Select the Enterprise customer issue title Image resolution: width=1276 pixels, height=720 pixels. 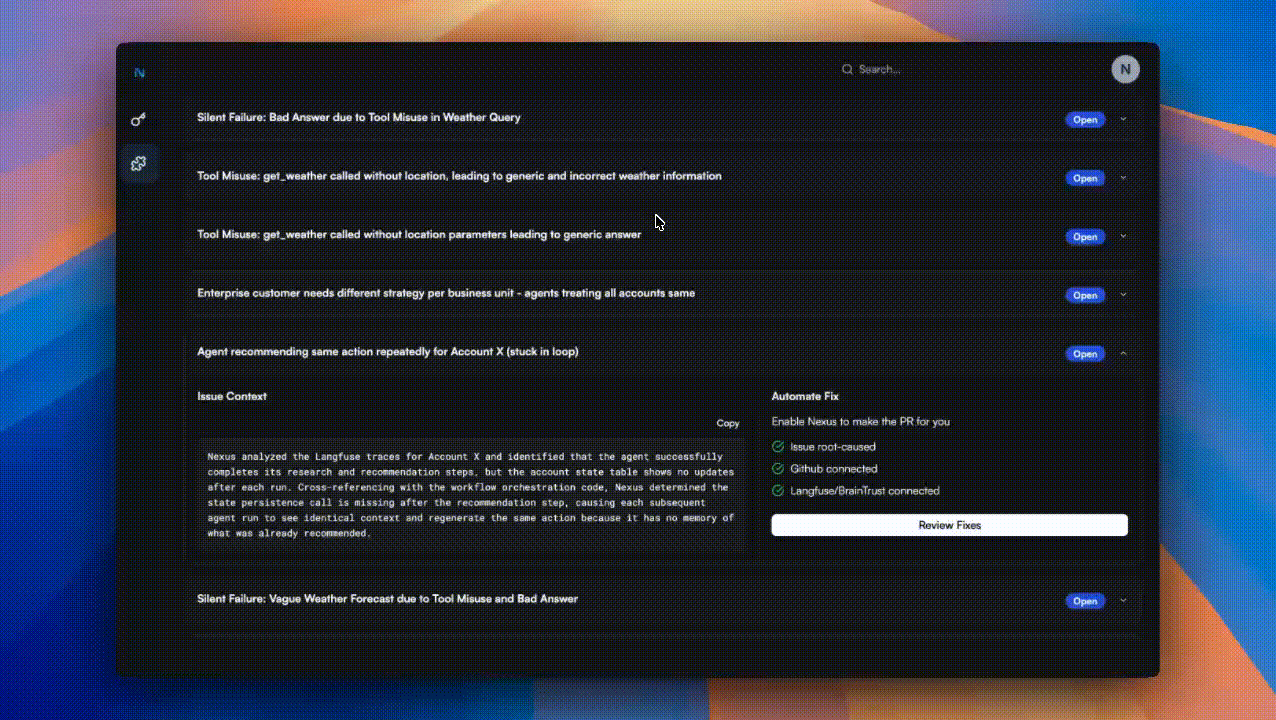(445, 293)
